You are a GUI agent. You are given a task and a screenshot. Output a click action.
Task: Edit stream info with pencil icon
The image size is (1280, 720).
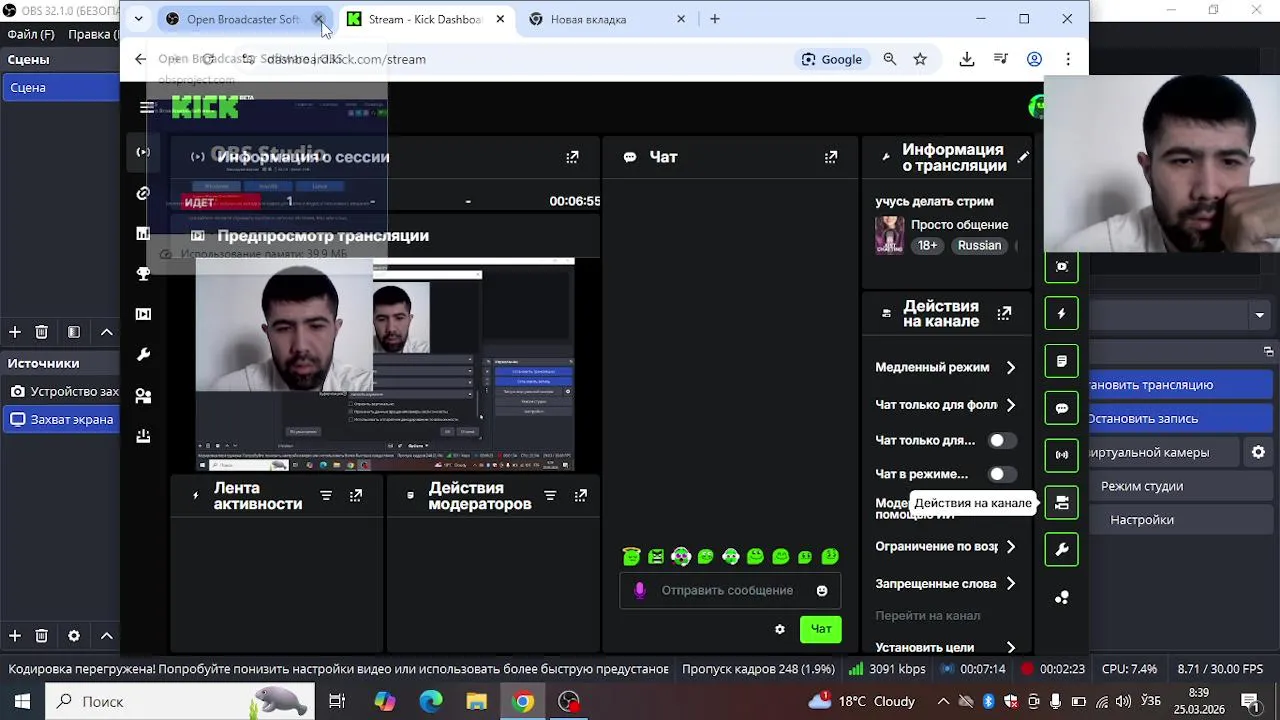(1023, 157)
